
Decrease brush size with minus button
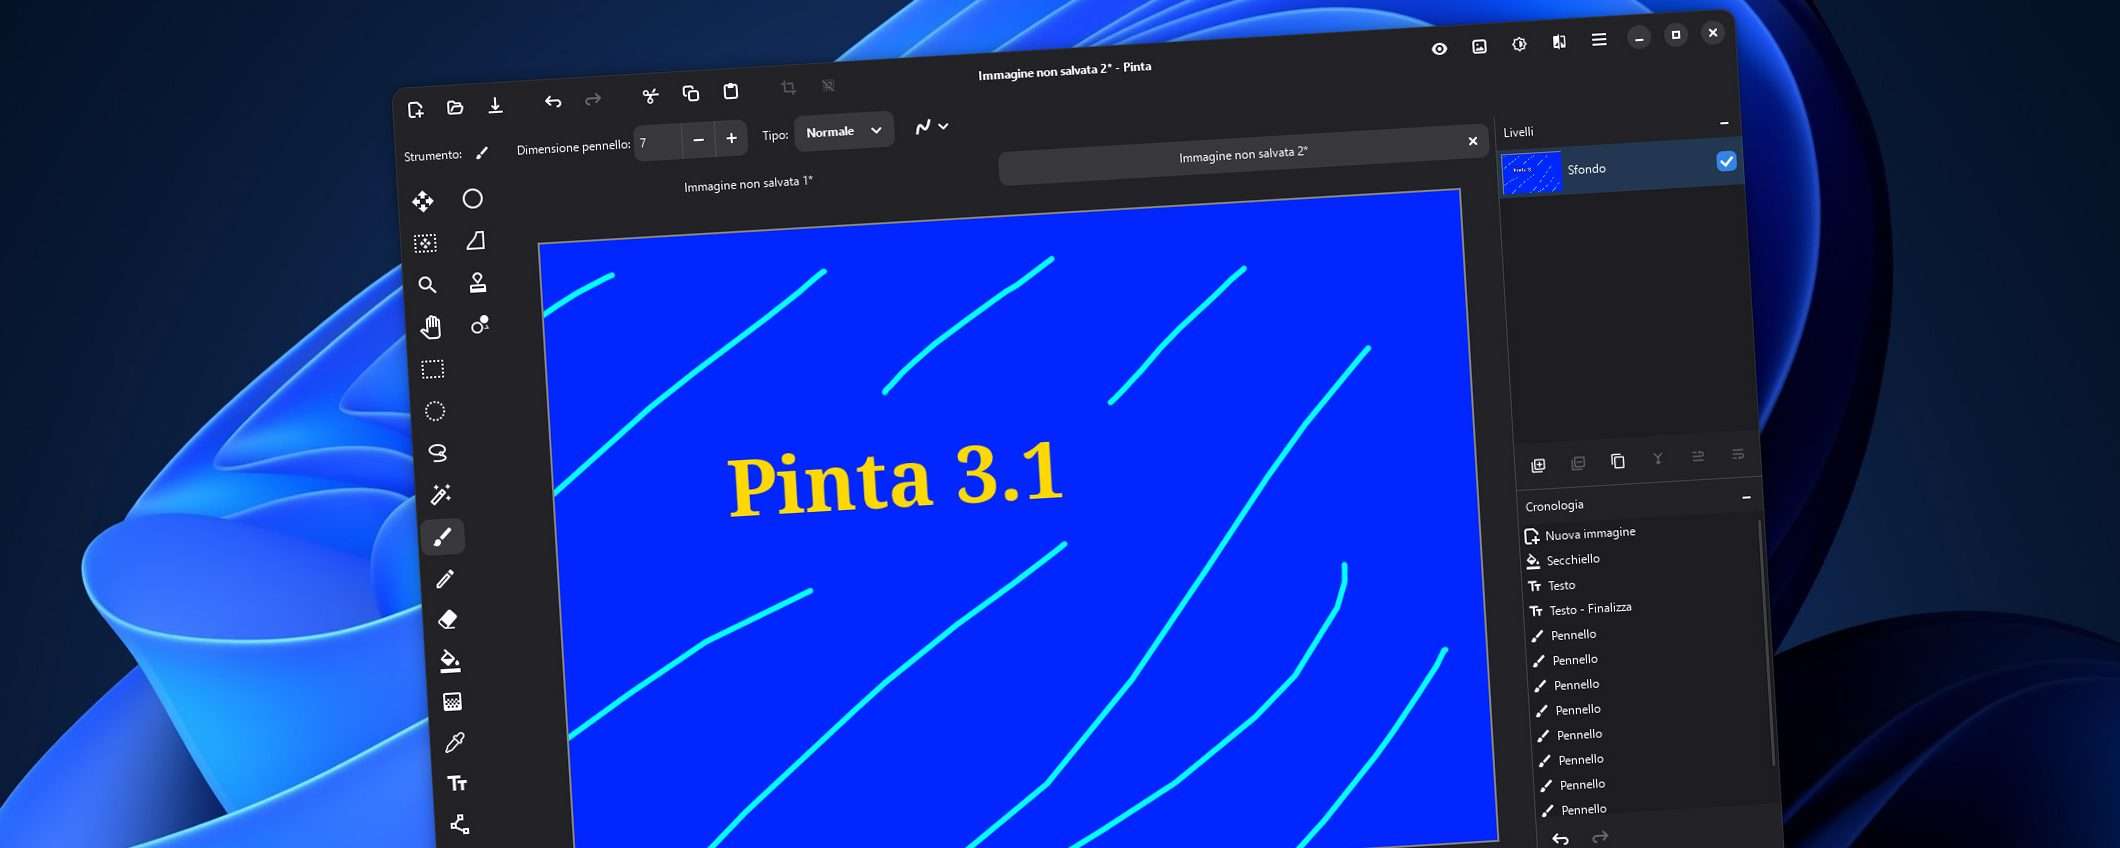(698, 140)
